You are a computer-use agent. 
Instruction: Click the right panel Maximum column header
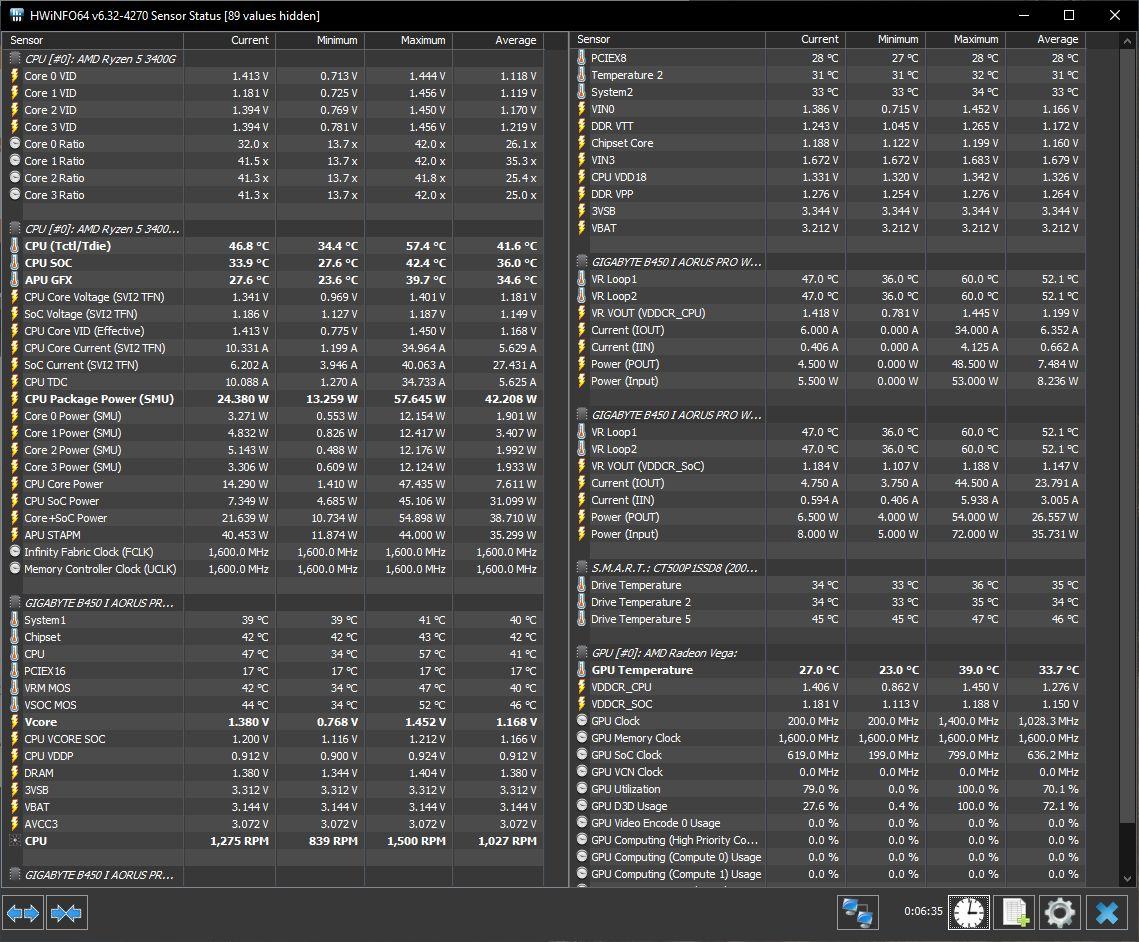click(x=965, y=39)
